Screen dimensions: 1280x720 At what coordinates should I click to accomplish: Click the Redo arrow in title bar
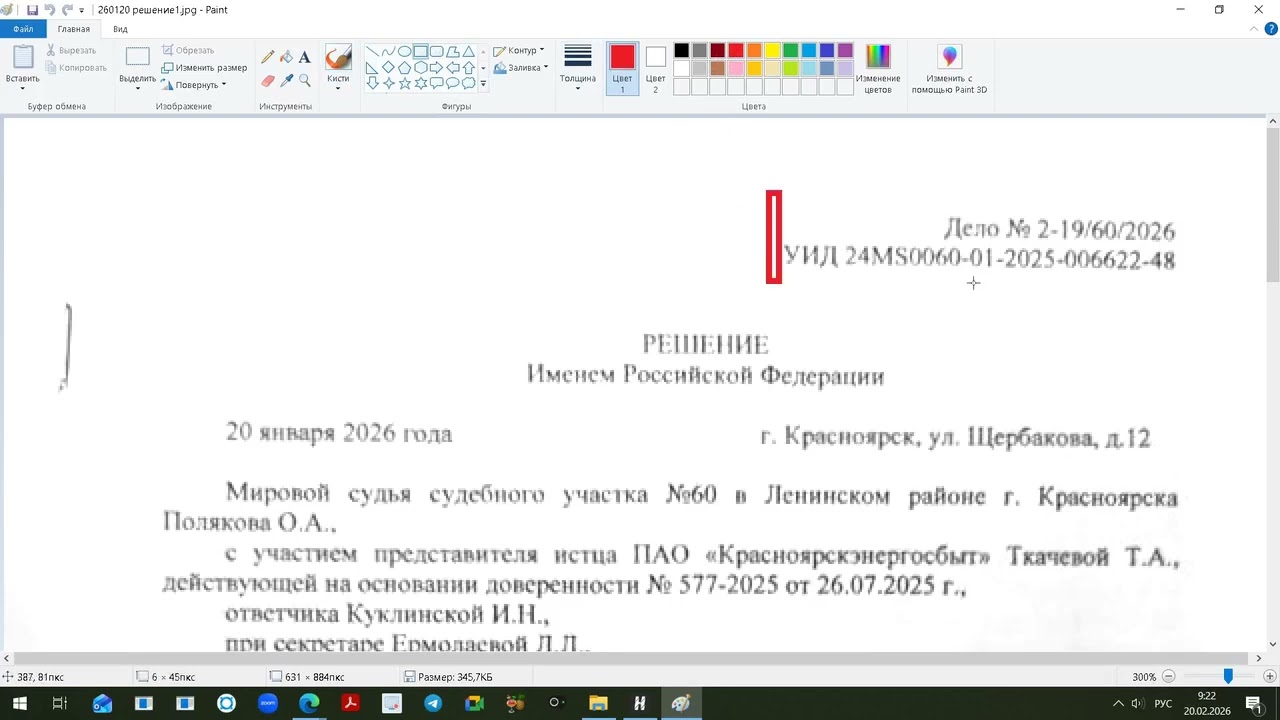tap(67, 10)
